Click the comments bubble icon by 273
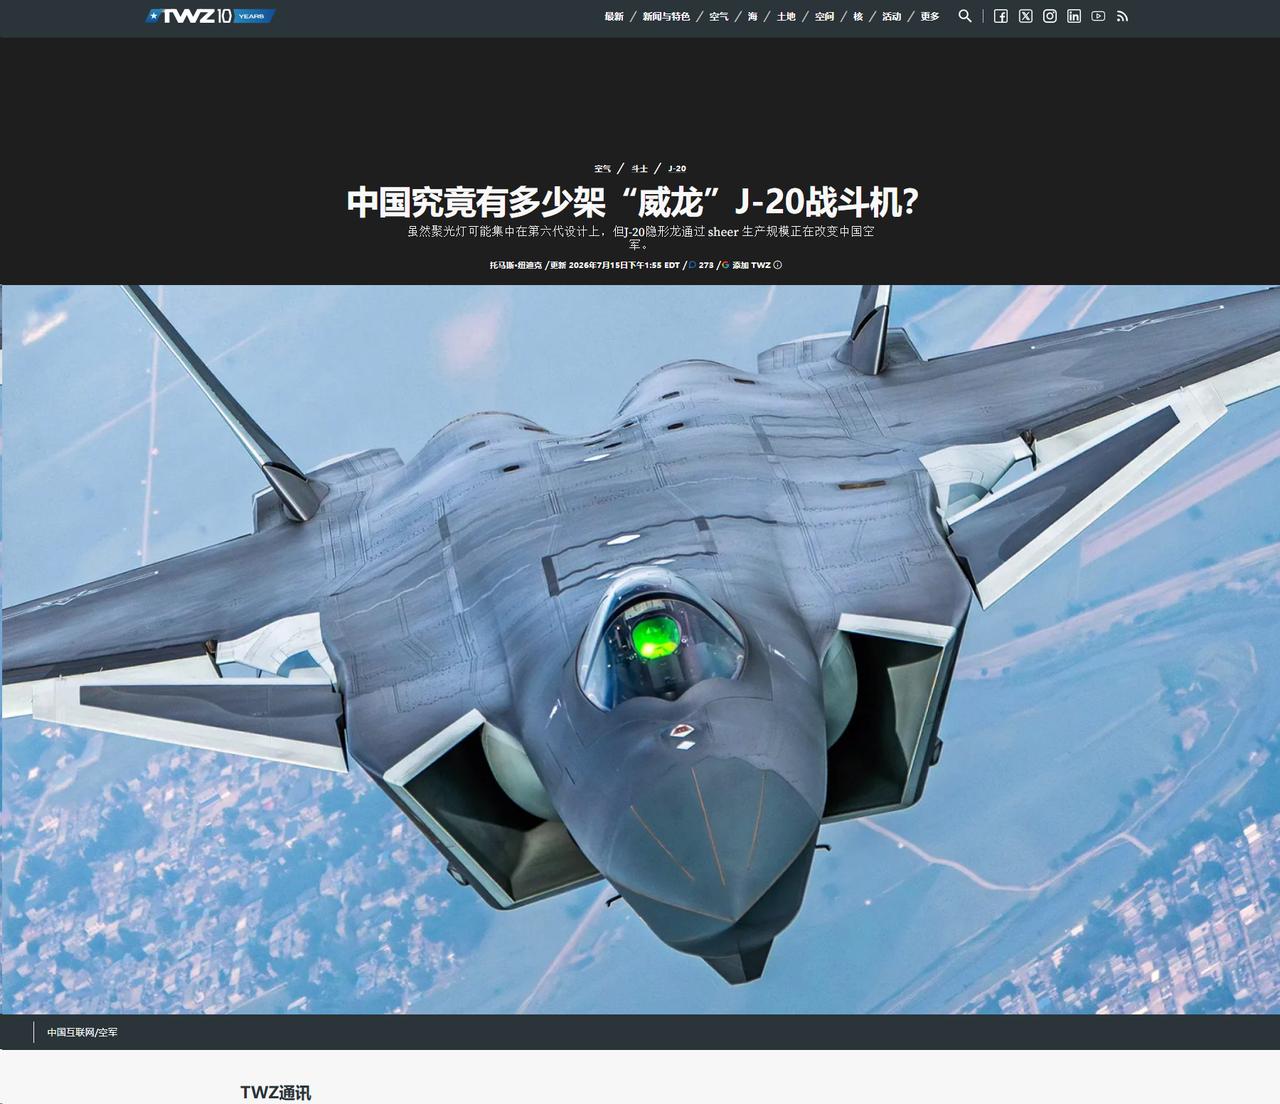The height and width of the screenshot is (1104, 1280). 692,265
